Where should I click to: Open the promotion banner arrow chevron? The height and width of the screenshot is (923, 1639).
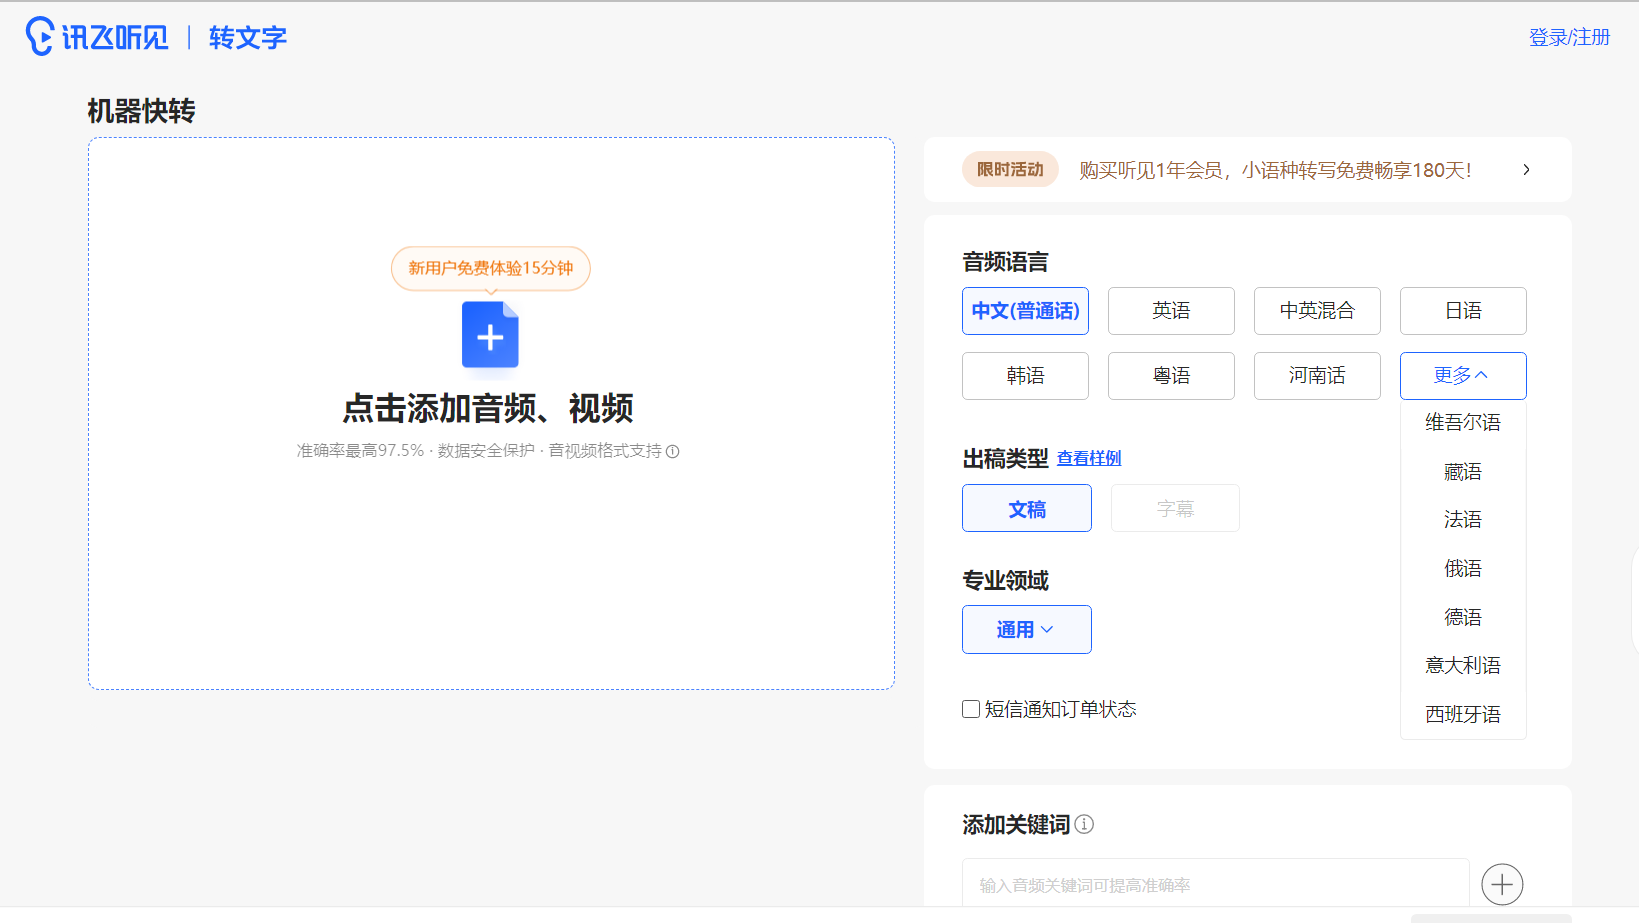click(1526, 170)
